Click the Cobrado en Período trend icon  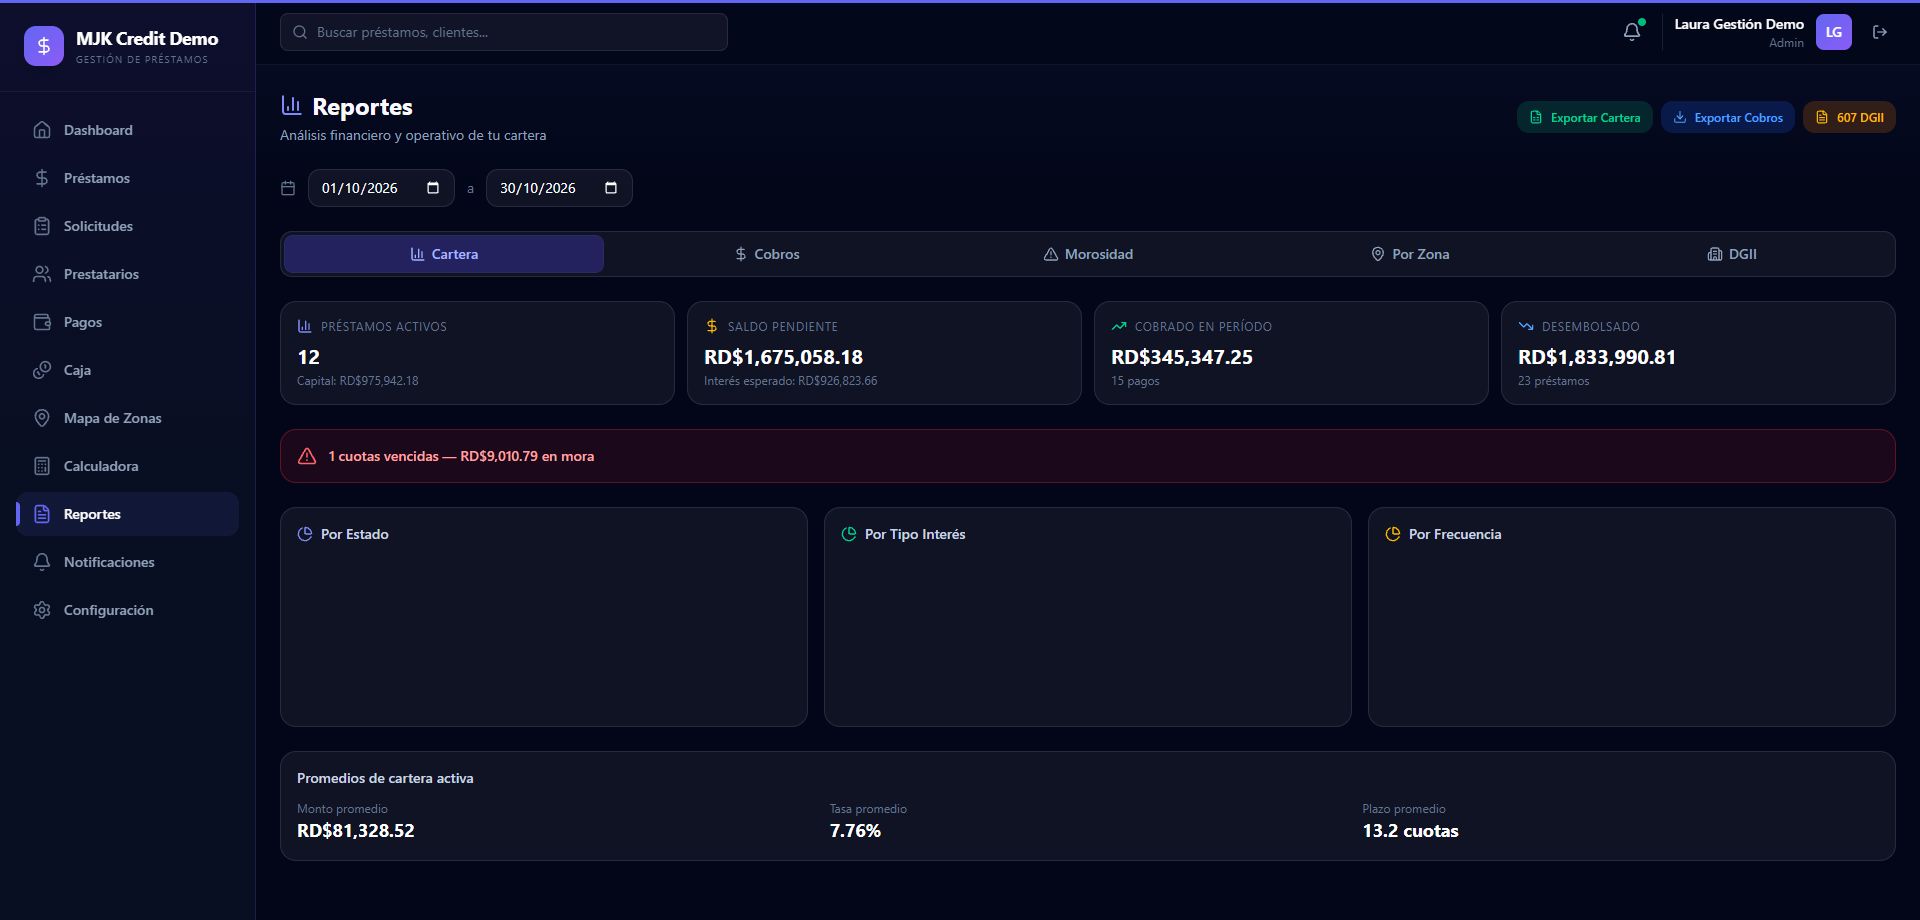[1119, 326]
